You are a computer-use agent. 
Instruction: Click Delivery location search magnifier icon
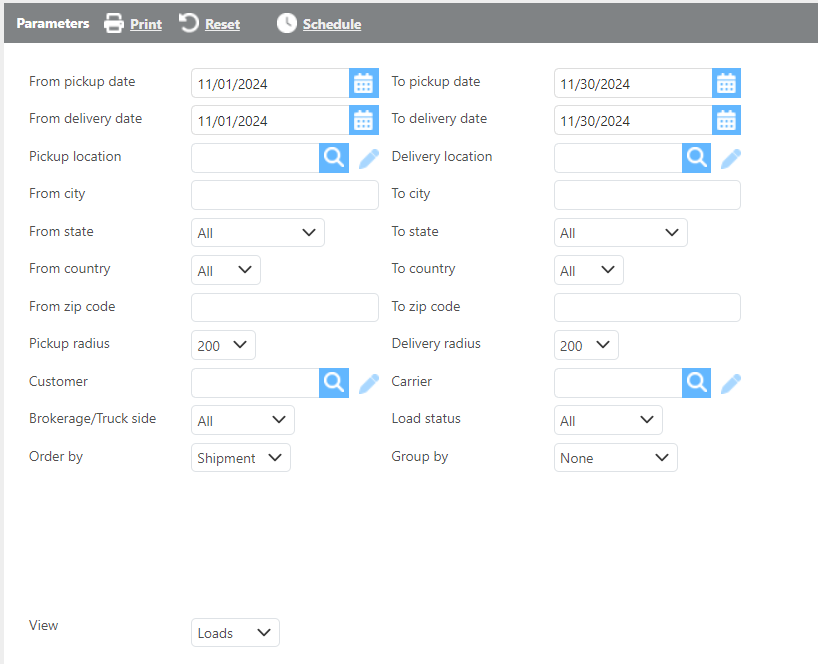coord(697,158)
